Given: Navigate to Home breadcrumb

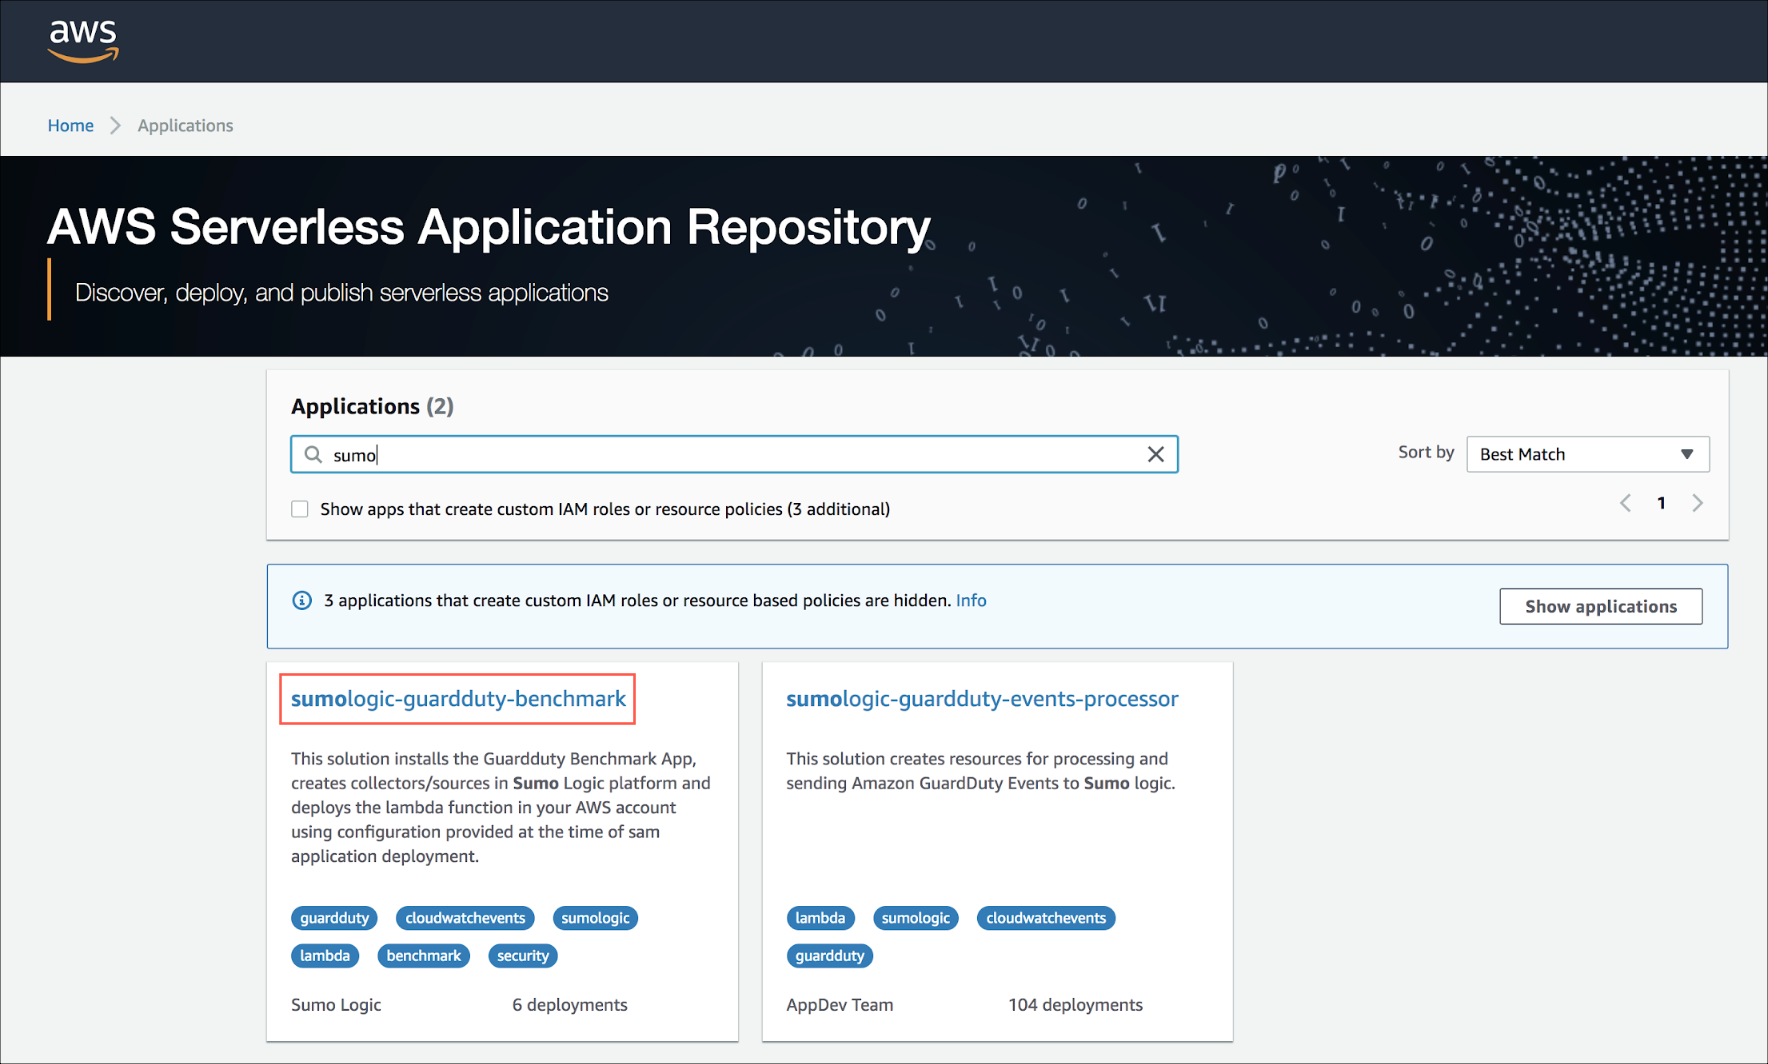Looking at the screenshot, I should [x=70, y=125].
